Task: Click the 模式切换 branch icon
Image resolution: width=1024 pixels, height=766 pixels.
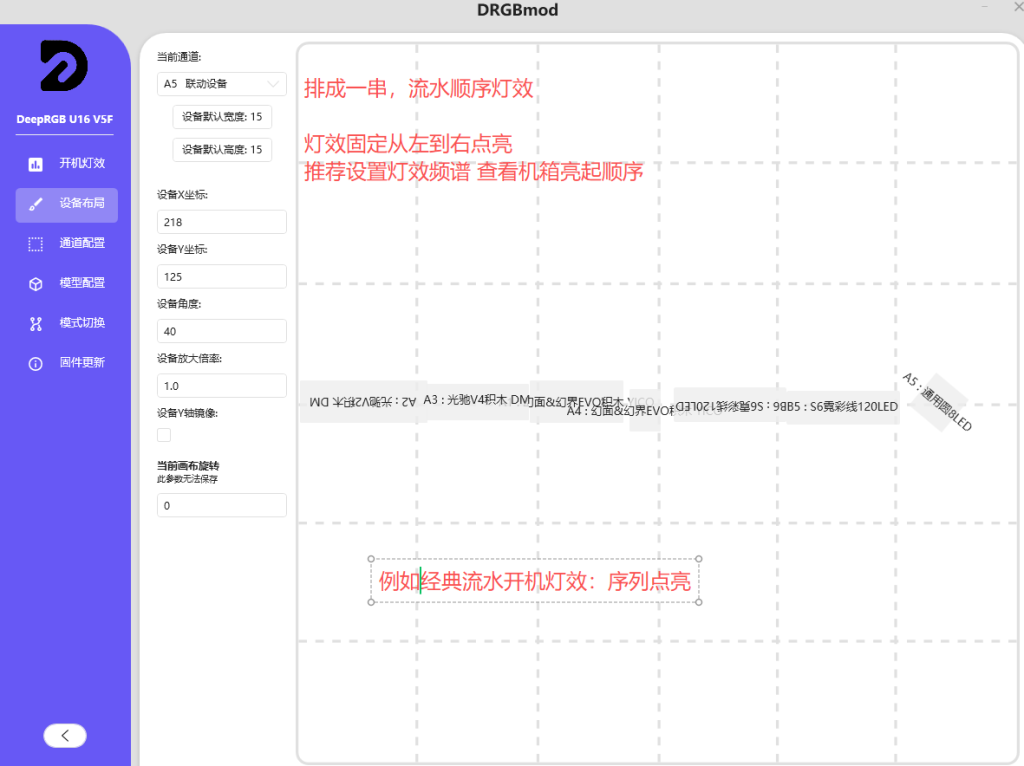Action: coord(36,324)
